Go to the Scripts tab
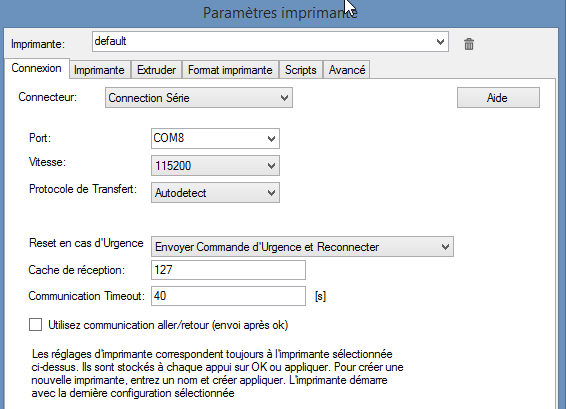The width and height of the screenshot is (566, 409). pos(301,70)
